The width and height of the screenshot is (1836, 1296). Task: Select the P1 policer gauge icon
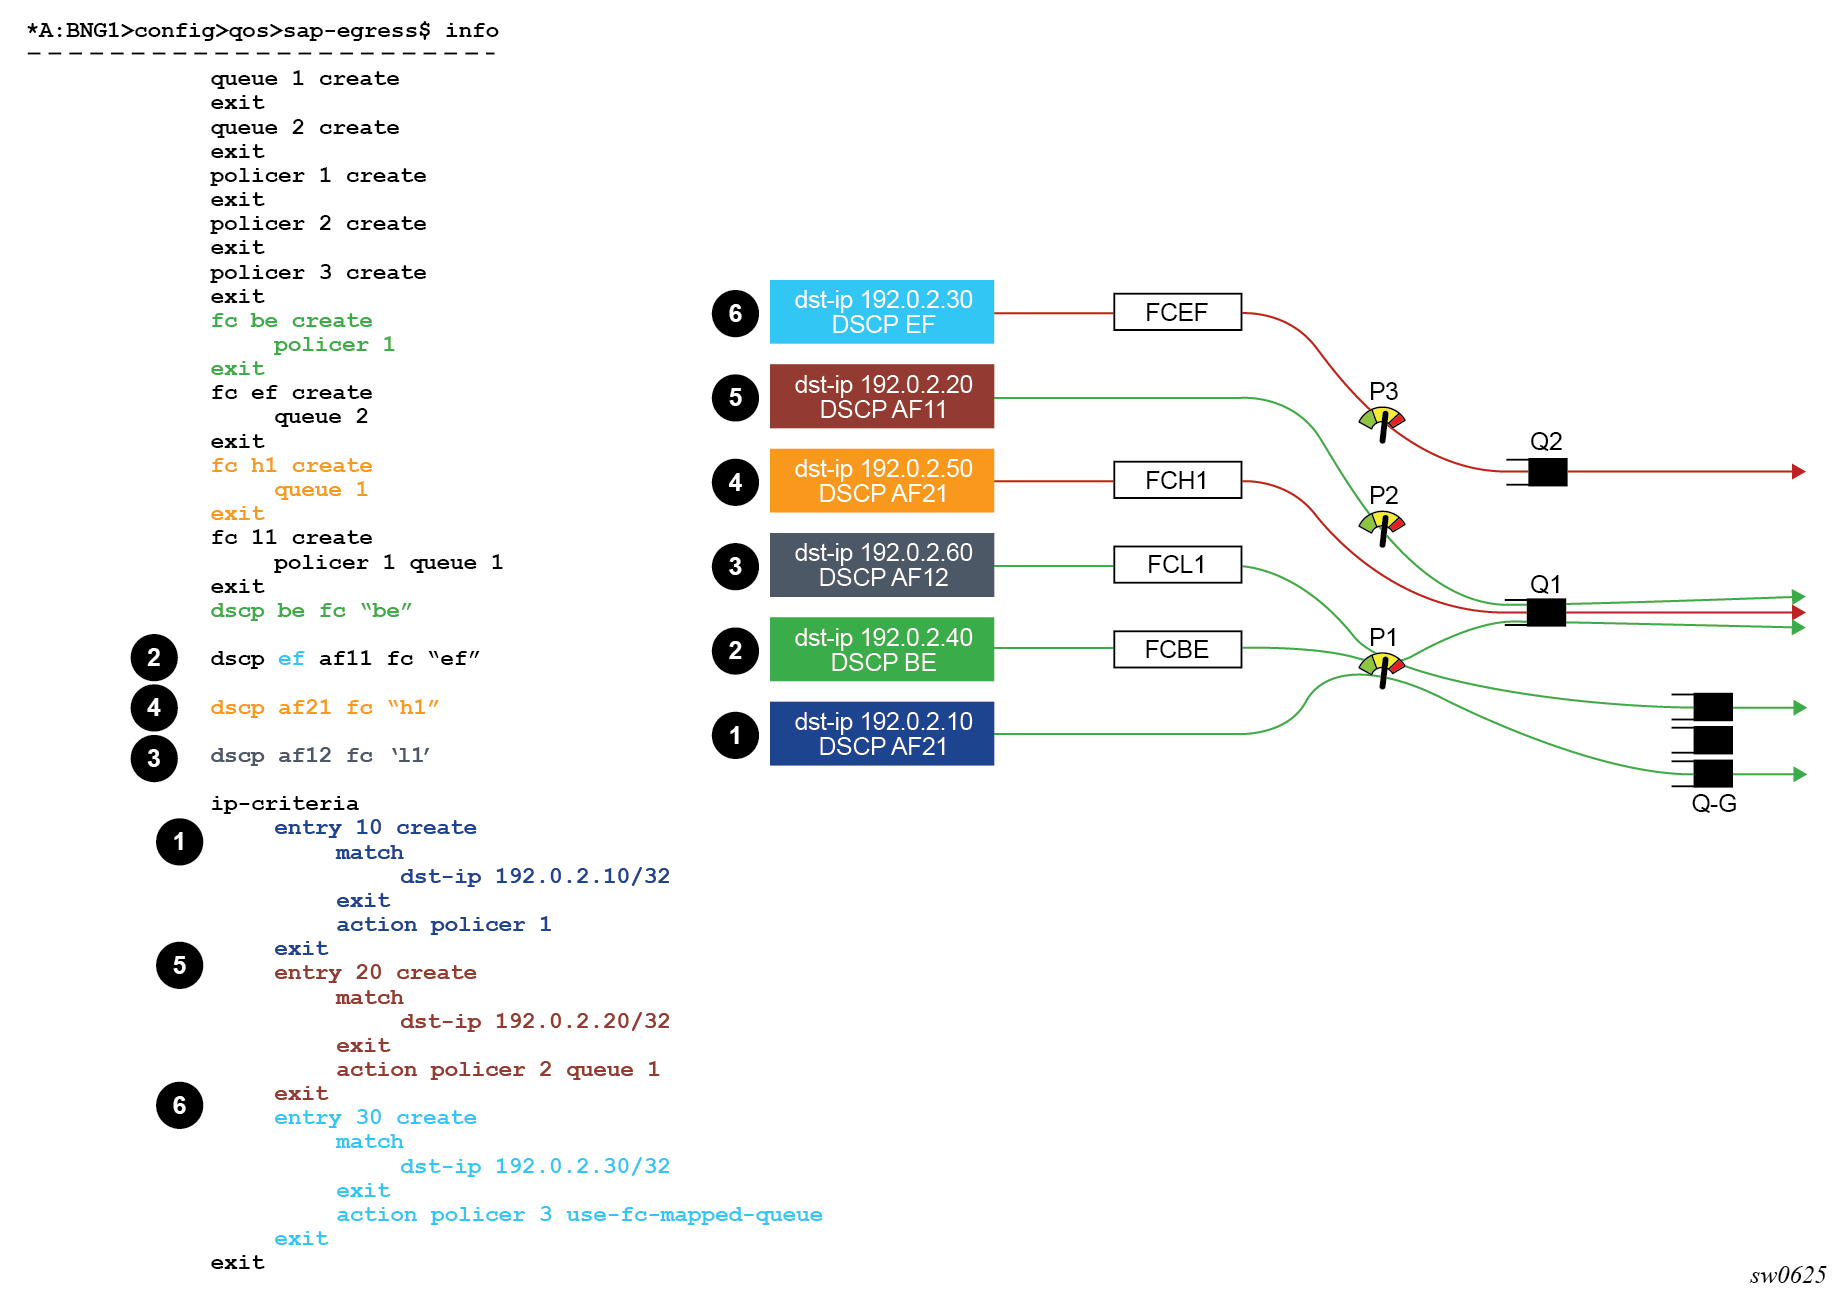(1382, 667)
